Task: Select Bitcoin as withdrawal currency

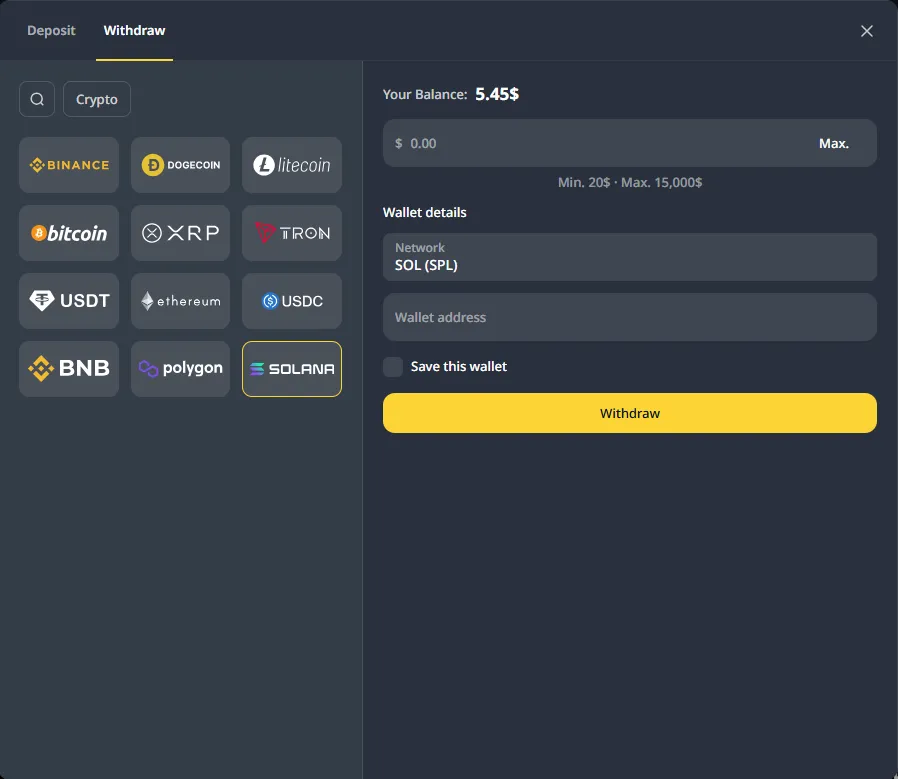Action: click(69, 233)
